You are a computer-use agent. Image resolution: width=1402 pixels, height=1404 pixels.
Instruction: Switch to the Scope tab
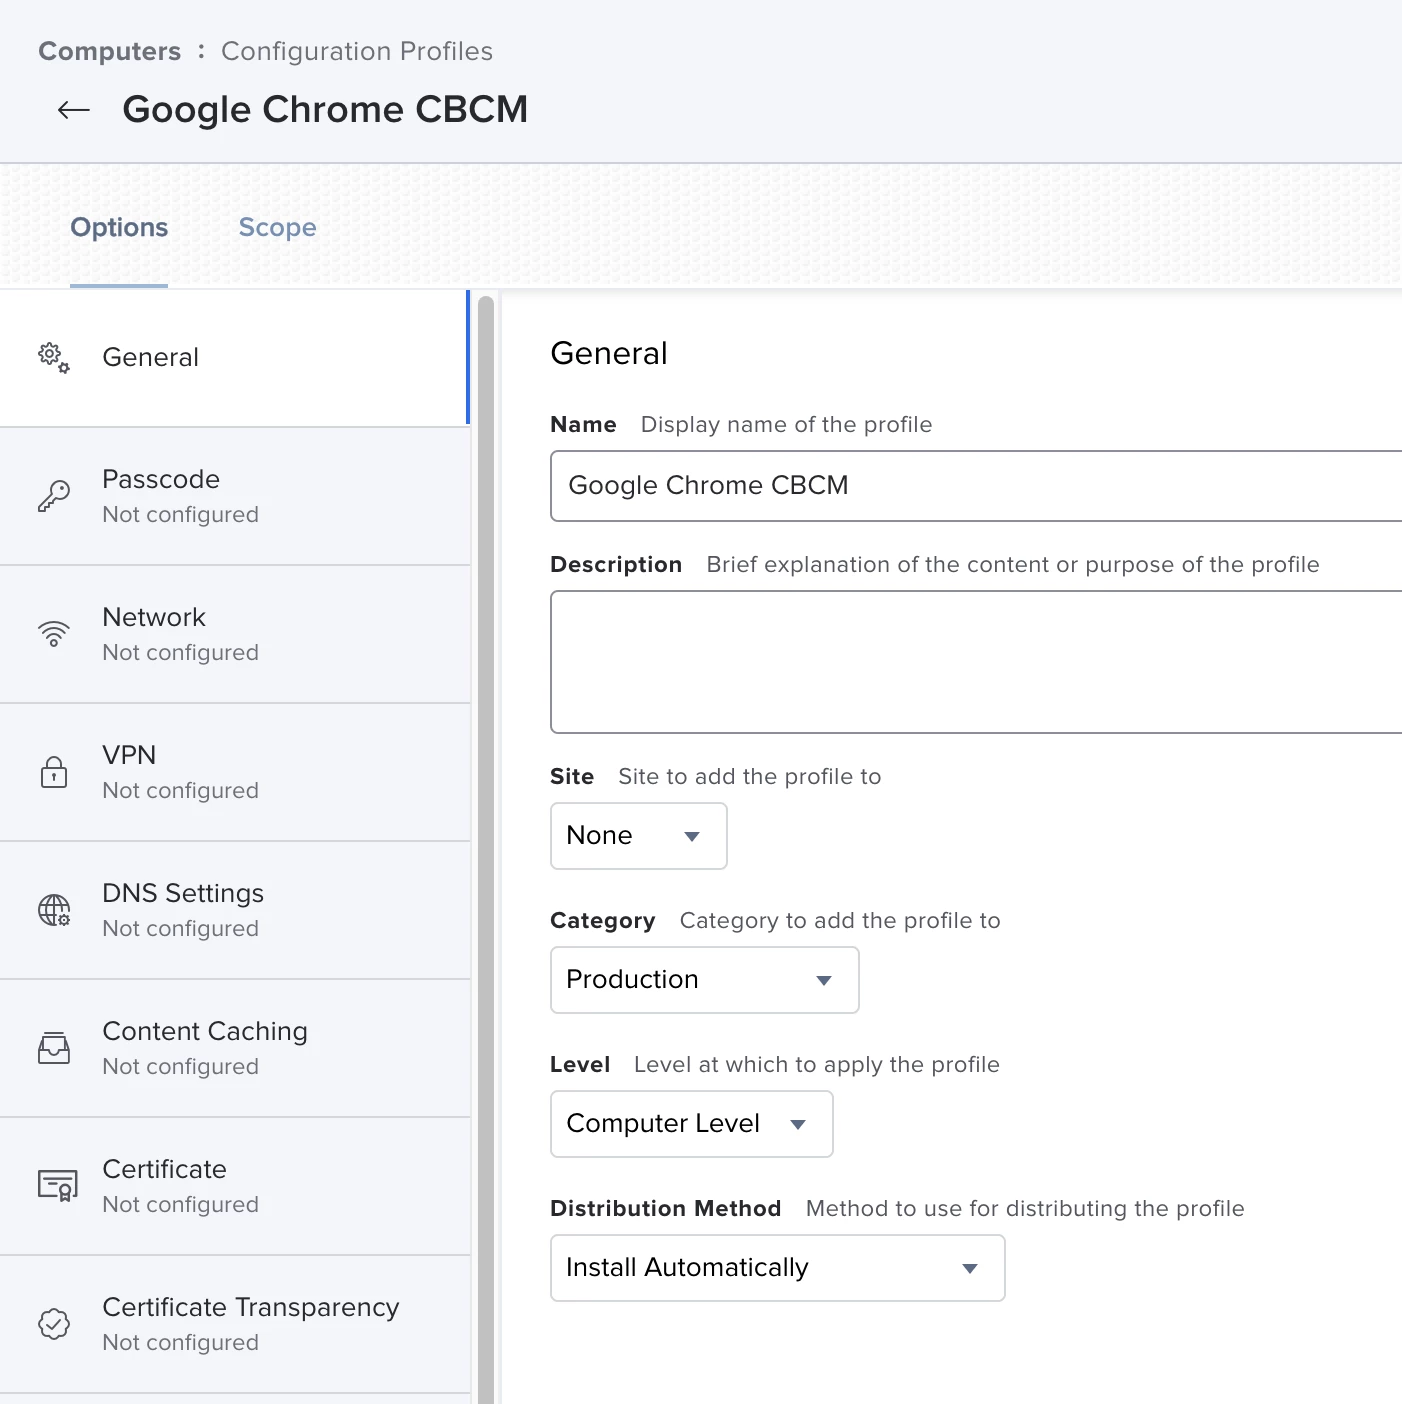pos(277,228)
